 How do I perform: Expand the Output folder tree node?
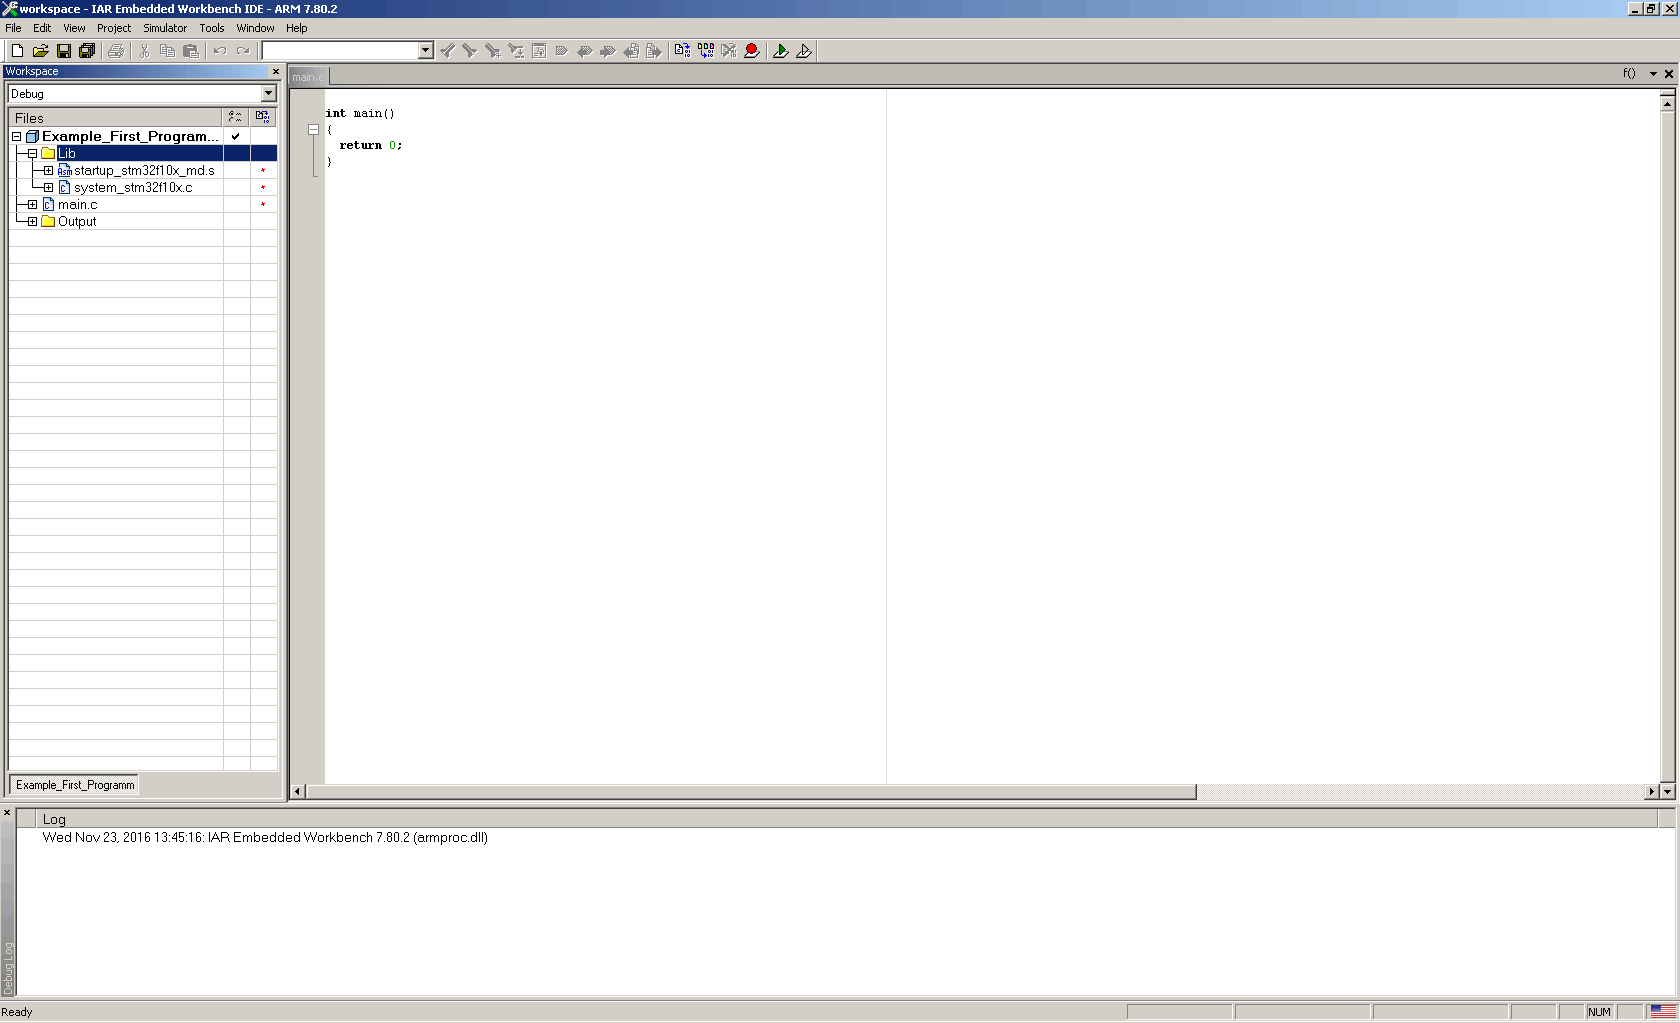pyautogui.click(x=32, y=221)
